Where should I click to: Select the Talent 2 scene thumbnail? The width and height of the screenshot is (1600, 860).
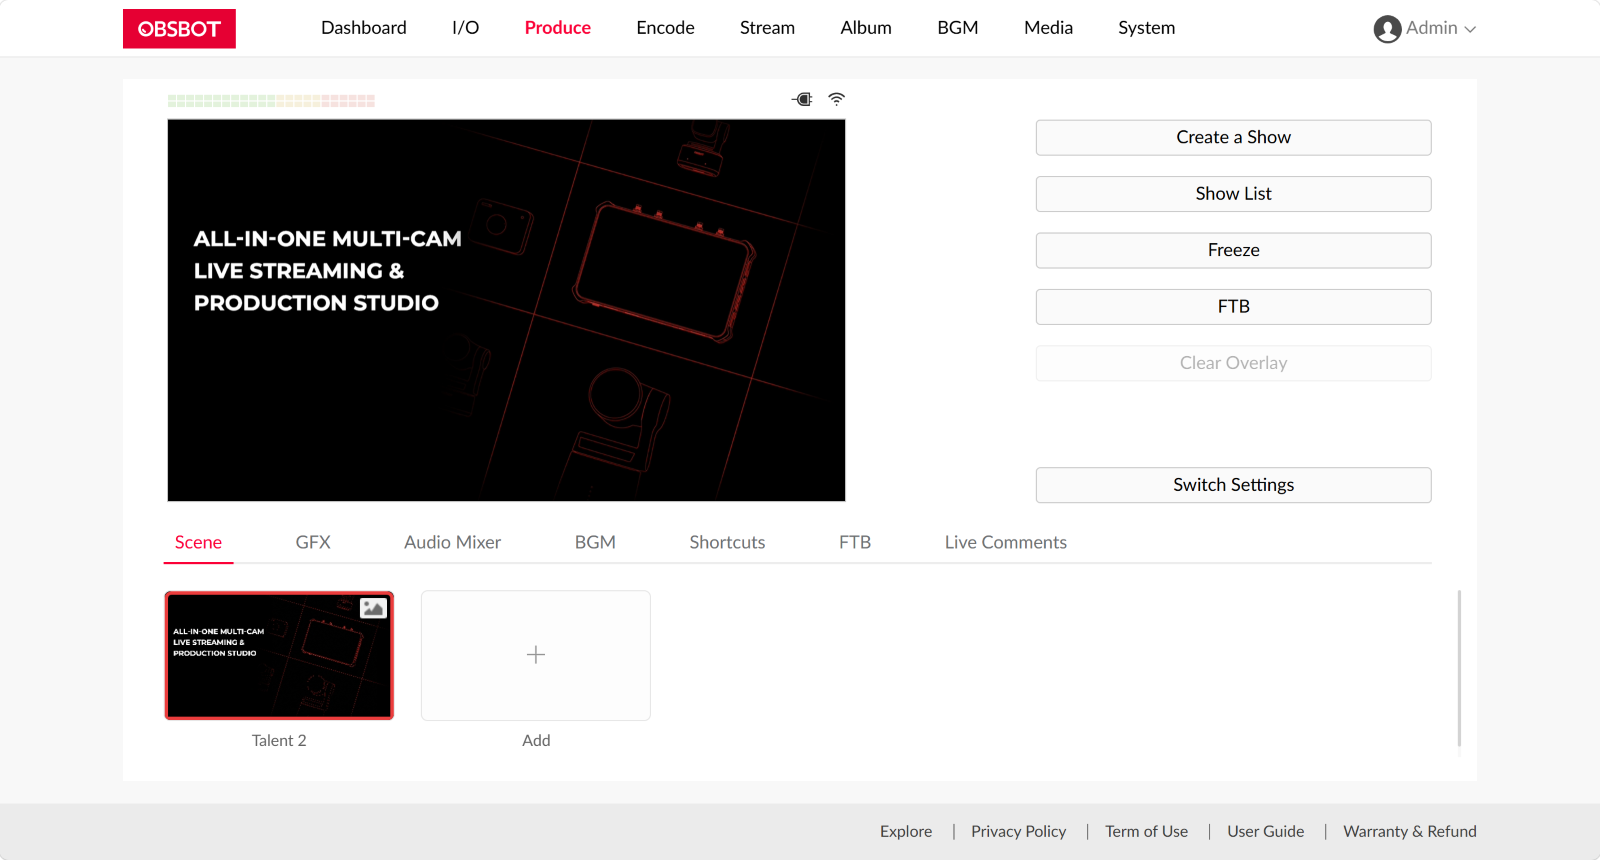[x=279, y=655]
